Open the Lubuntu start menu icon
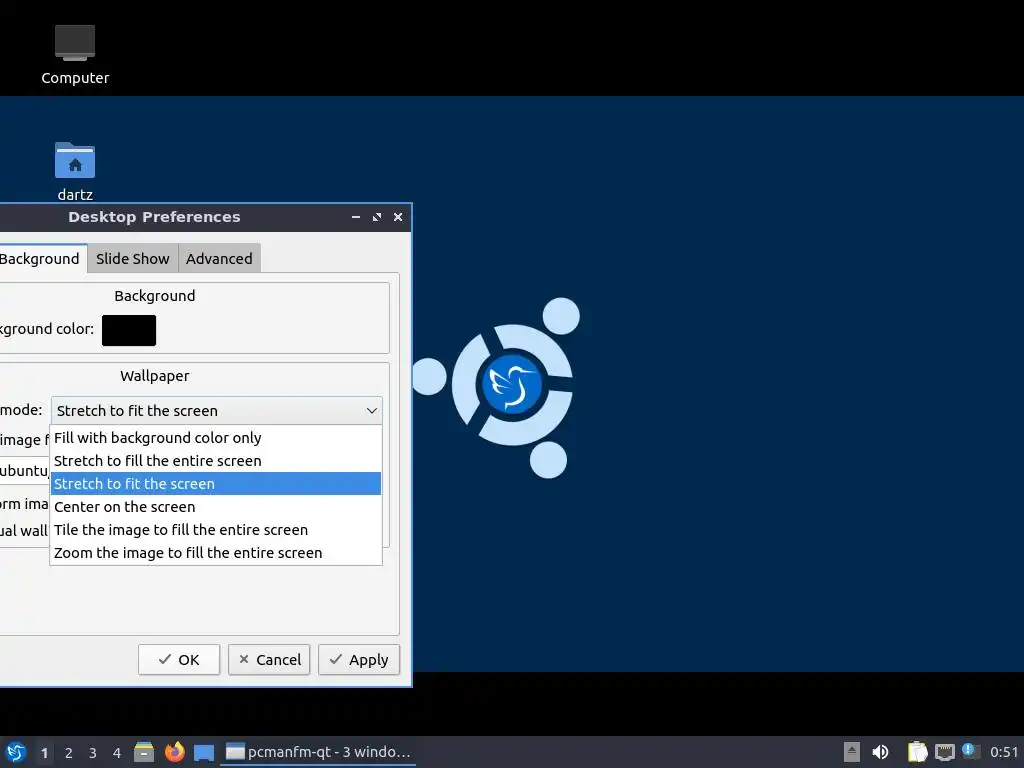Viewport: 1024px width, 768px height. [16, 752]
